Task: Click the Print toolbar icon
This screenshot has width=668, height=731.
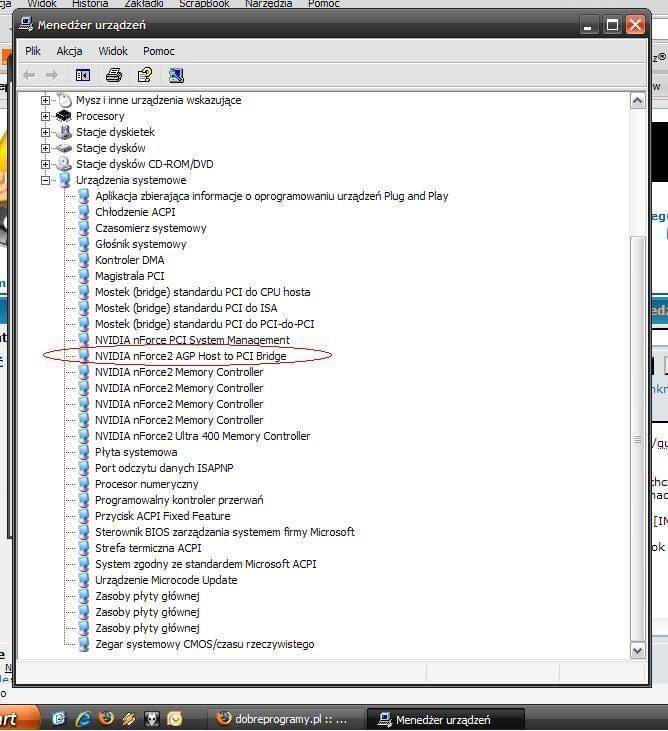Action: [114, 75]
